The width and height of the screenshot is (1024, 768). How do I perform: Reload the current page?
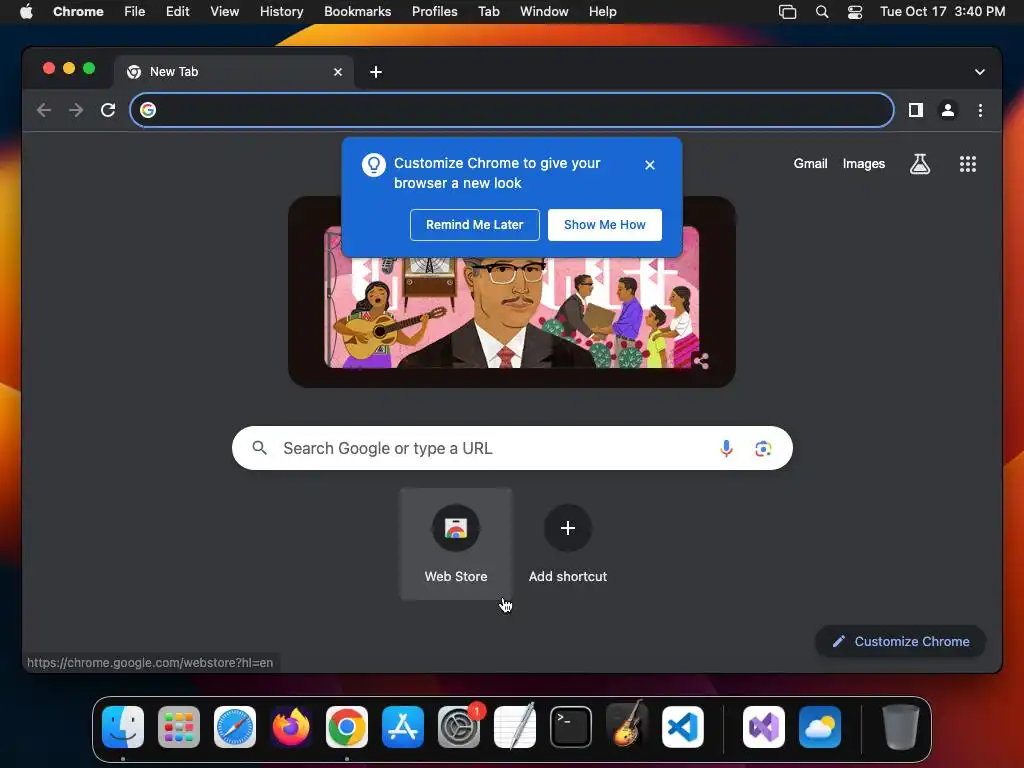tap(108, 110)
